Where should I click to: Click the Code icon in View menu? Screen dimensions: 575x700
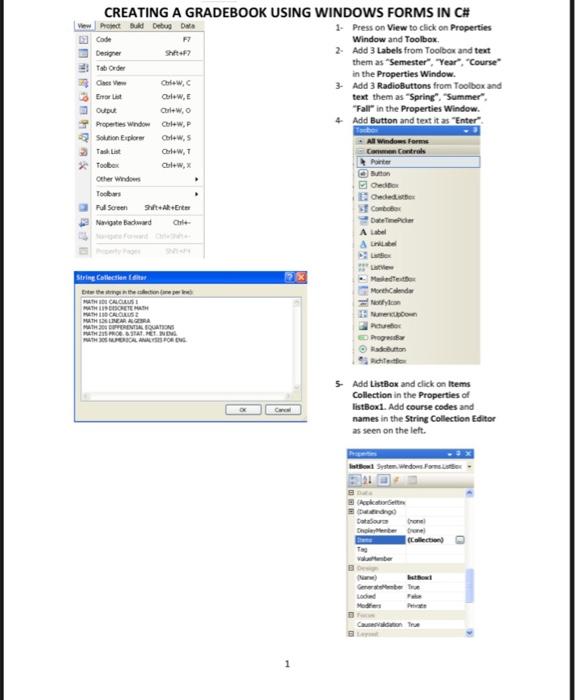click(83, 40)
